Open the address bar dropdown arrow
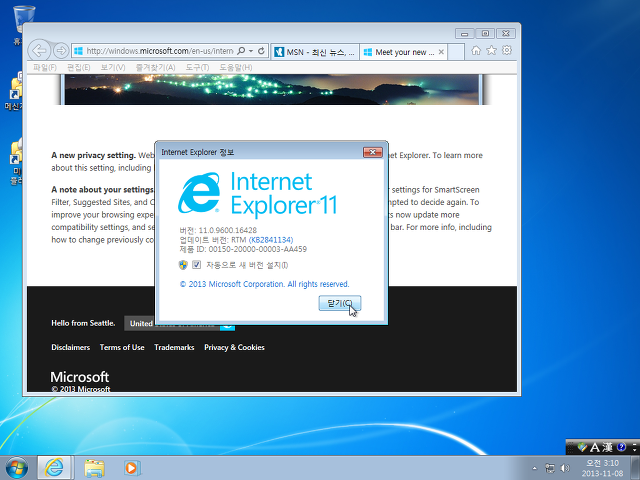The width and height of the screenshot is (640, 480). (x=251, y=51)
